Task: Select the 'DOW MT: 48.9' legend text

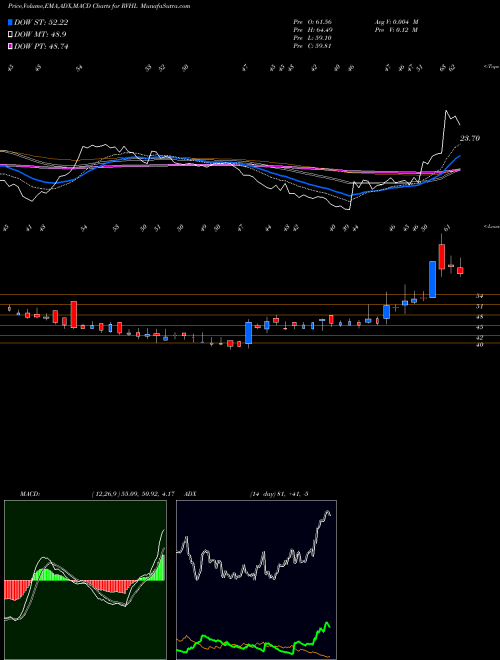Action: [40, 35]
